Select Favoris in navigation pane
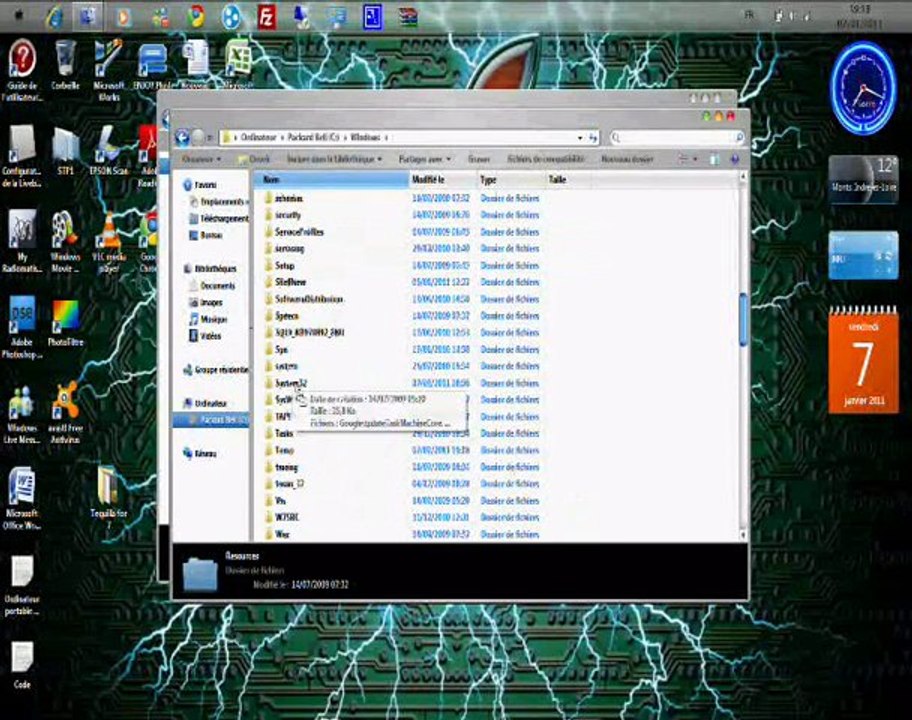This screenshot has height=720, width=912. pyautogui.click(x=200, y=185)
